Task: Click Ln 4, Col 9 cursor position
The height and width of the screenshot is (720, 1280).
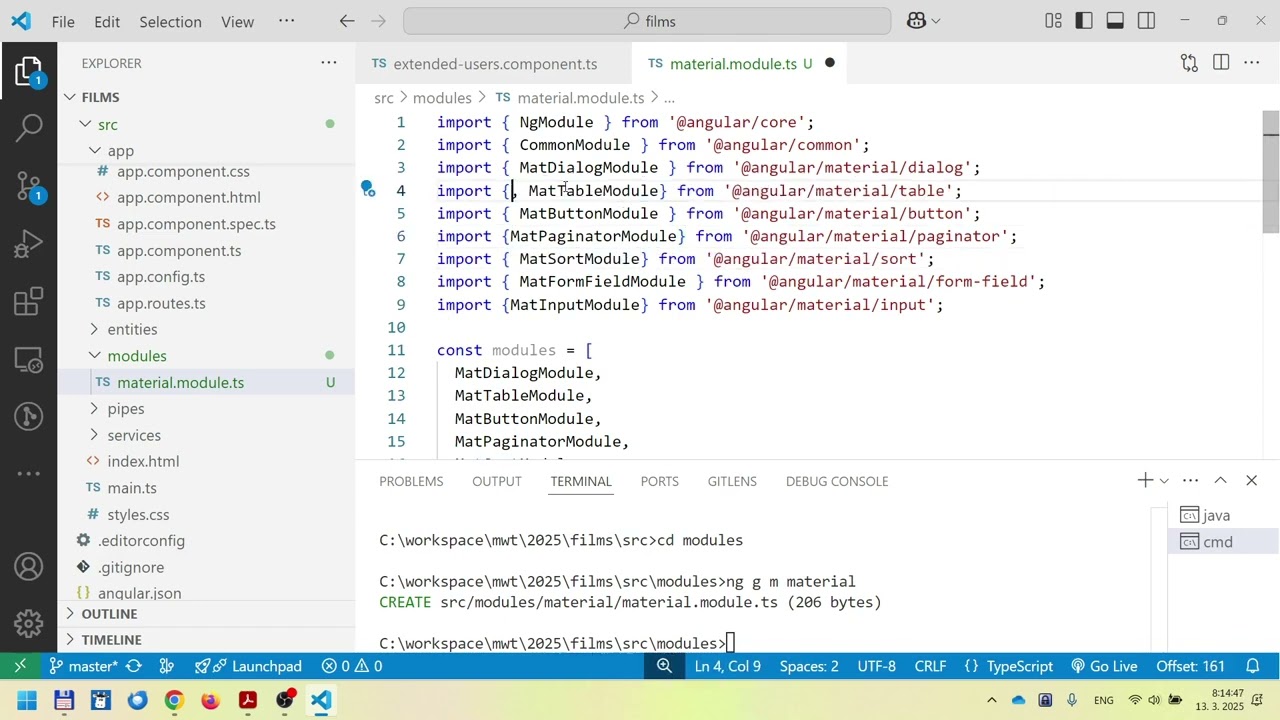Action: coord(728,666)
